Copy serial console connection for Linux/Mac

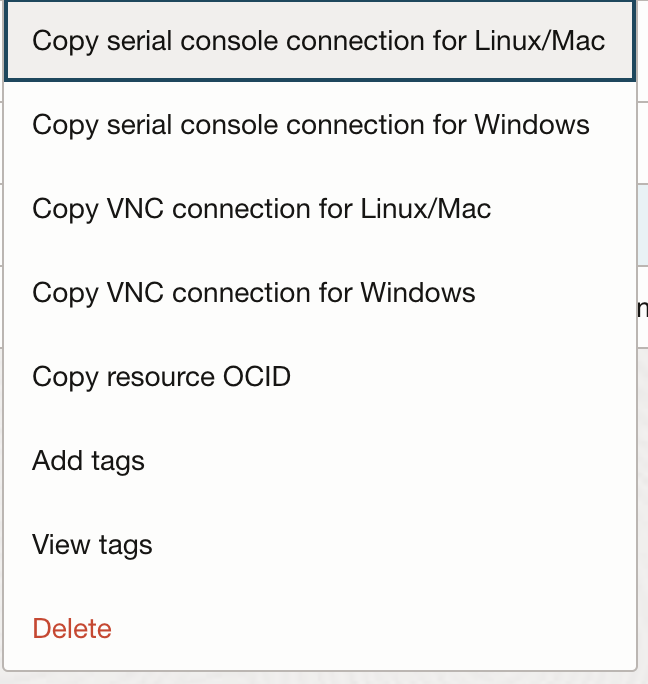(x=318, y=41)
